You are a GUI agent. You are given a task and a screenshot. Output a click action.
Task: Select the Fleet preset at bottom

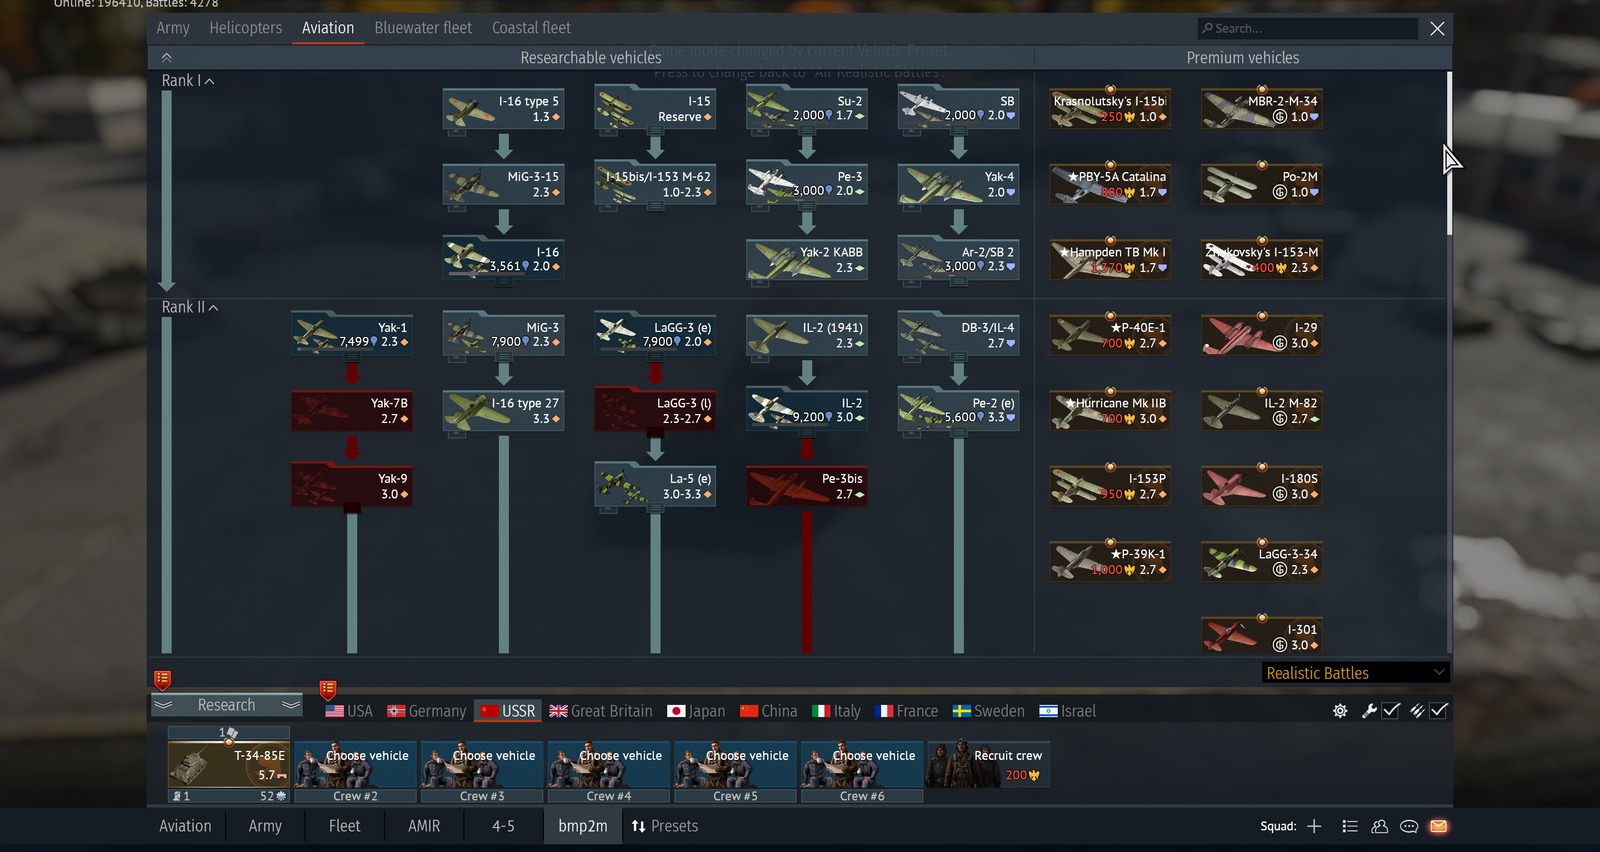[344, 826]
